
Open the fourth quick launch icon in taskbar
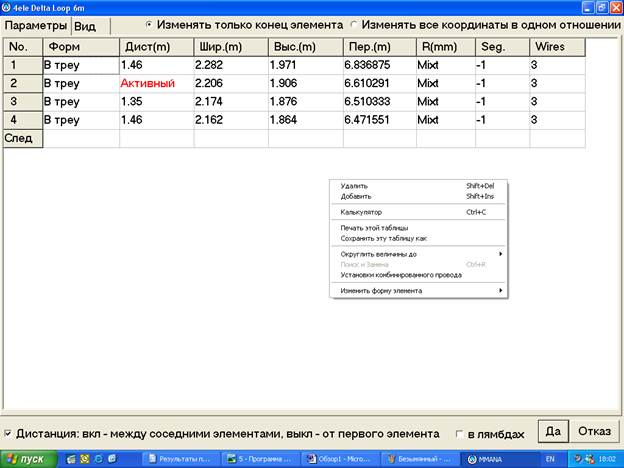click(x=112, y=459)
